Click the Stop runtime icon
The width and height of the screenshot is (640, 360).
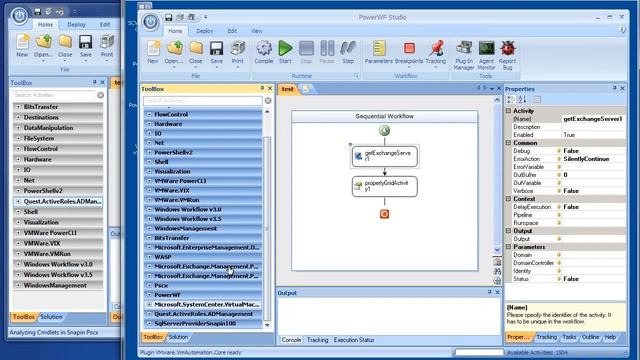pos(306,48)
